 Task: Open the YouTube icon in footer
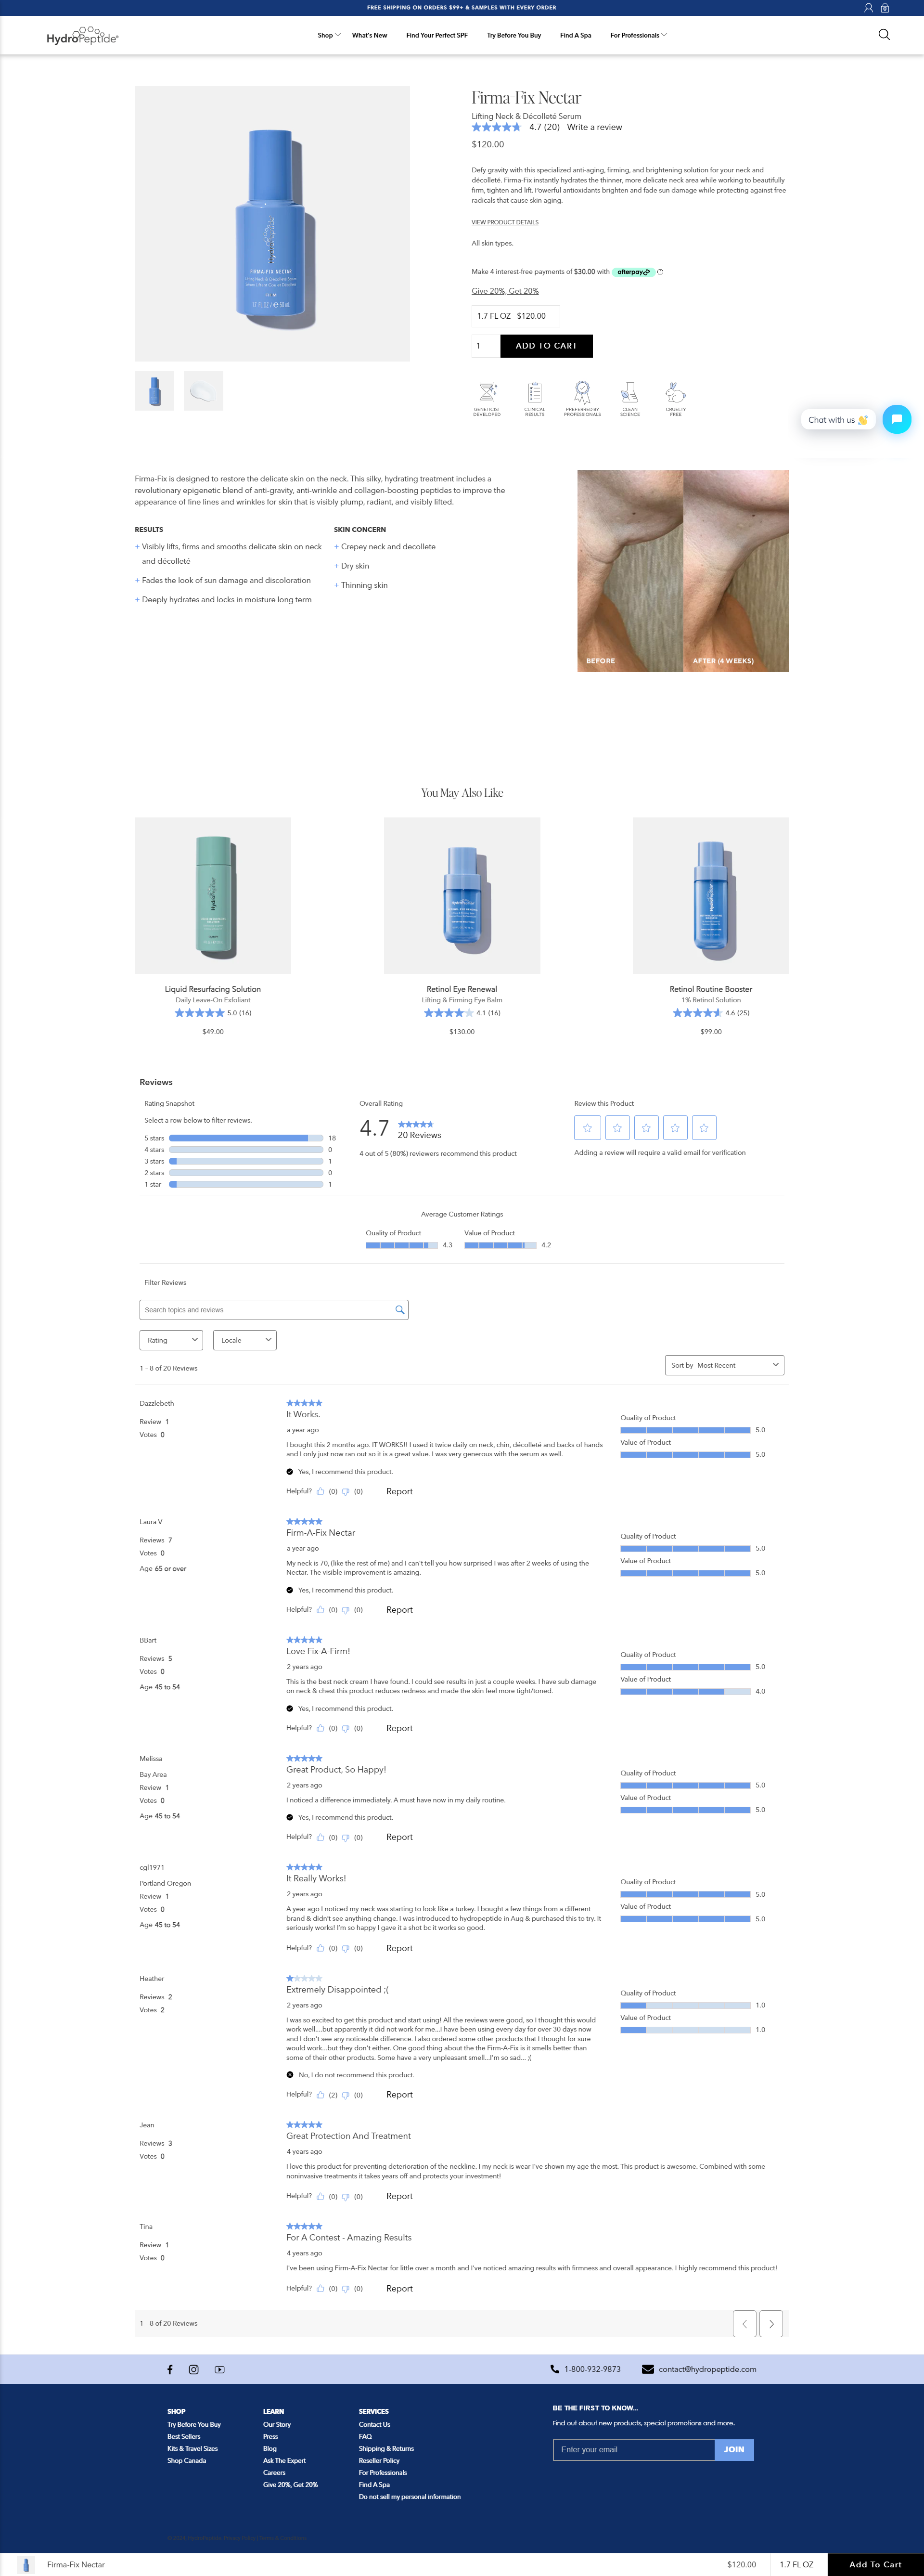tap(219, 2369)
